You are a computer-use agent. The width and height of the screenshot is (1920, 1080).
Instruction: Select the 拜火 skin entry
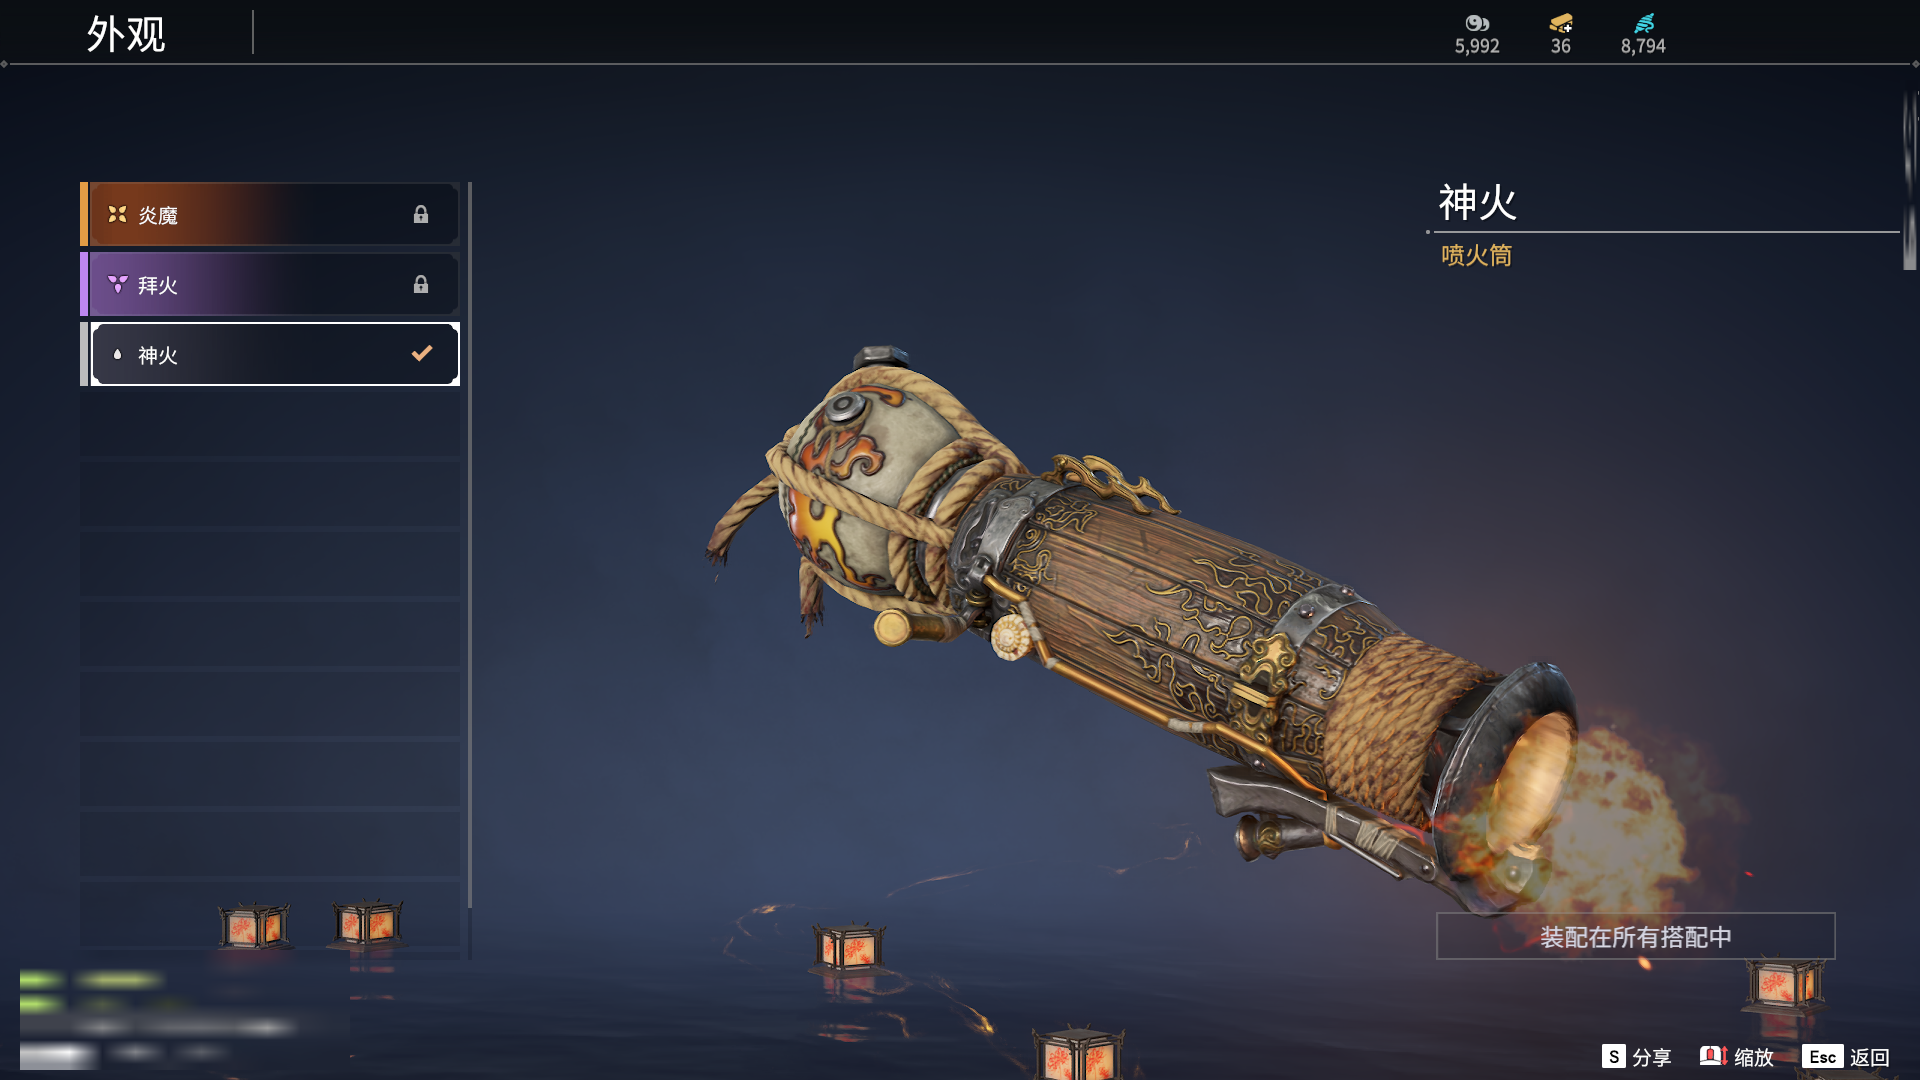[270, 284]
